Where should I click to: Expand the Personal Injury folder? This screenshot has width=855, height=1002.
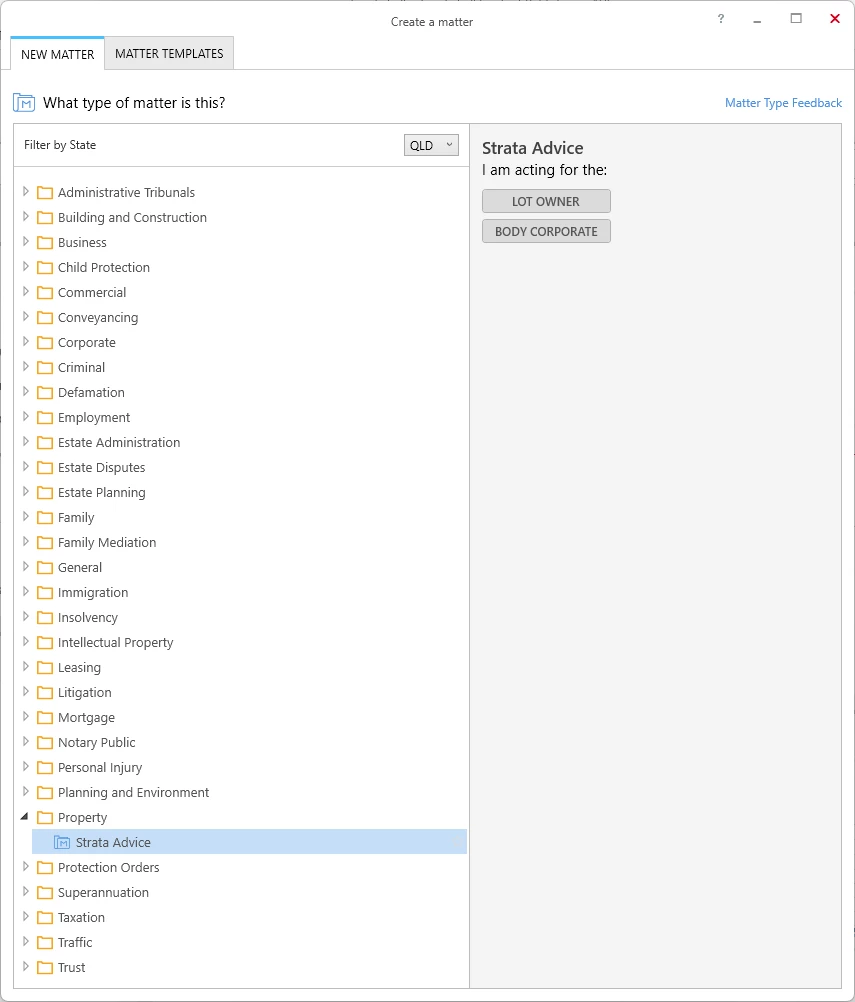click(x=26, y=767)
